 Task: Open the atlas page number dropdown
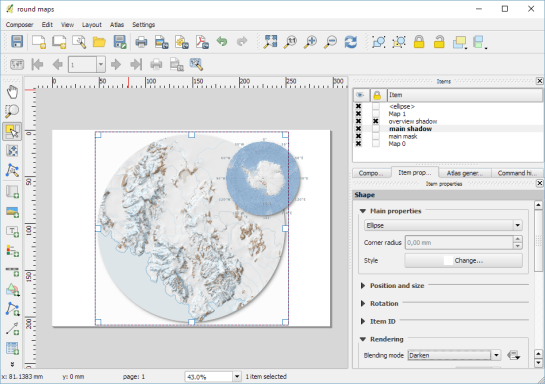pos(101,65)
